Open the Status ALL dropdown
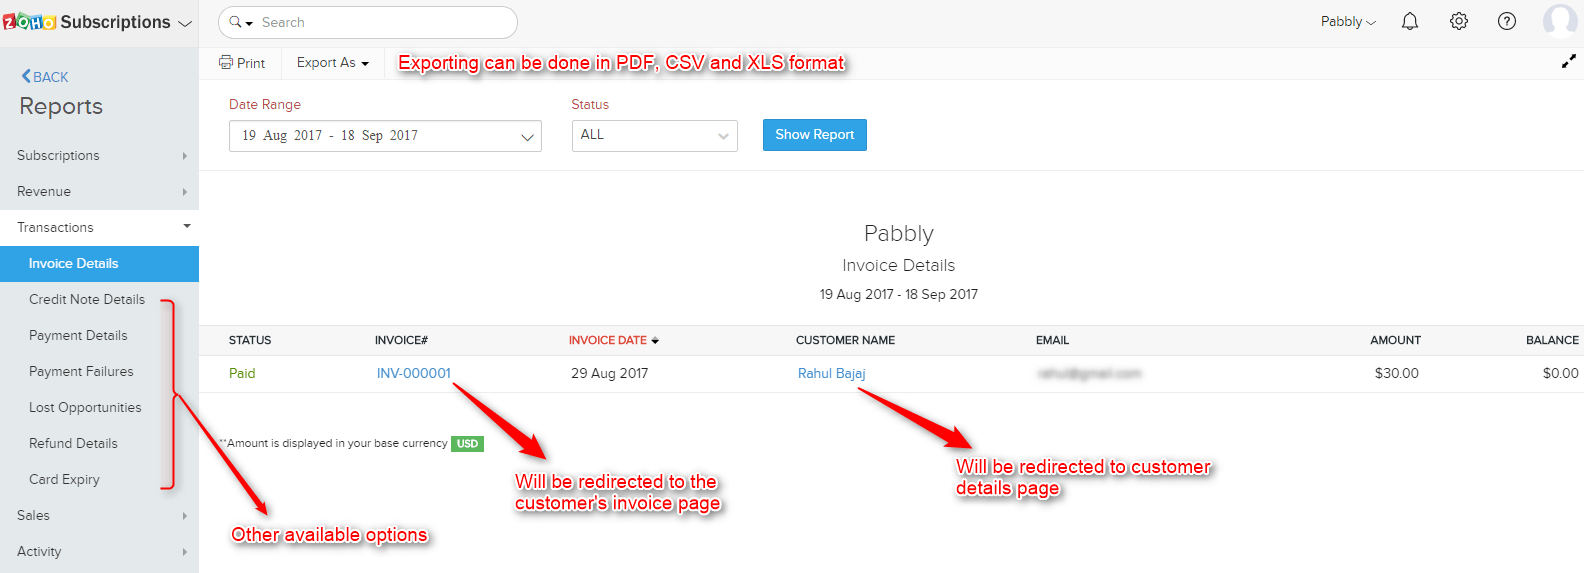This screenshot has width=1584, height=573. (x=655, y=136)
